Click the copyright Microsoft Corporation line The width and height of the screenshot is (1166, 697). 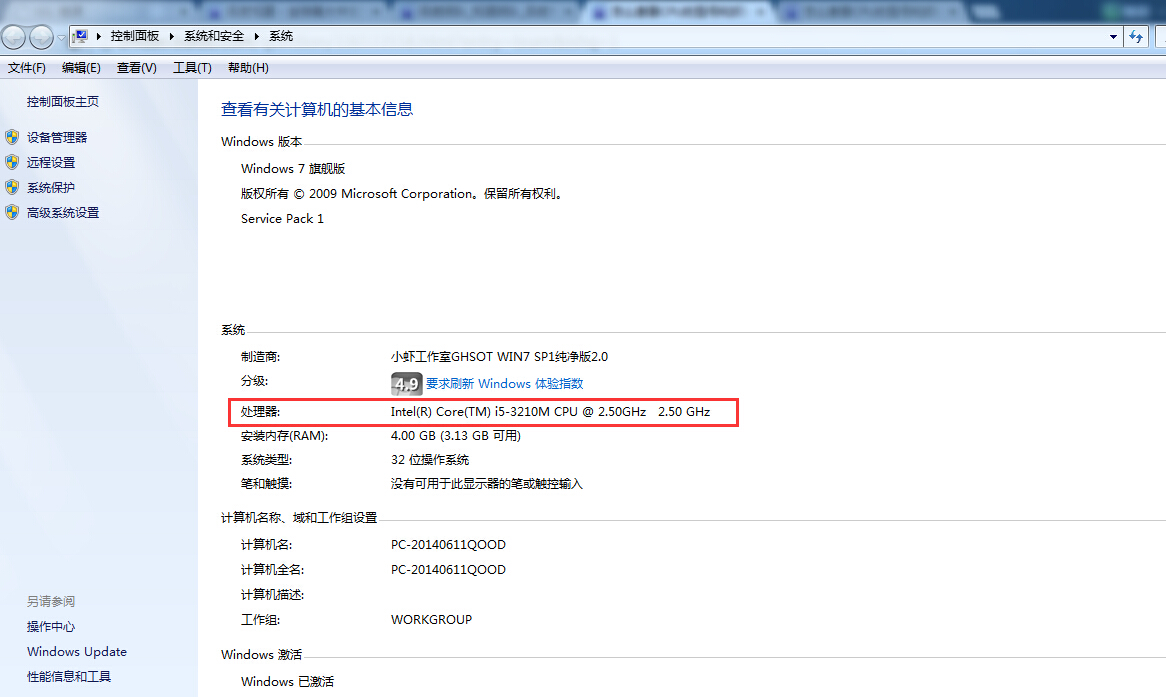(x=403, y=194)
